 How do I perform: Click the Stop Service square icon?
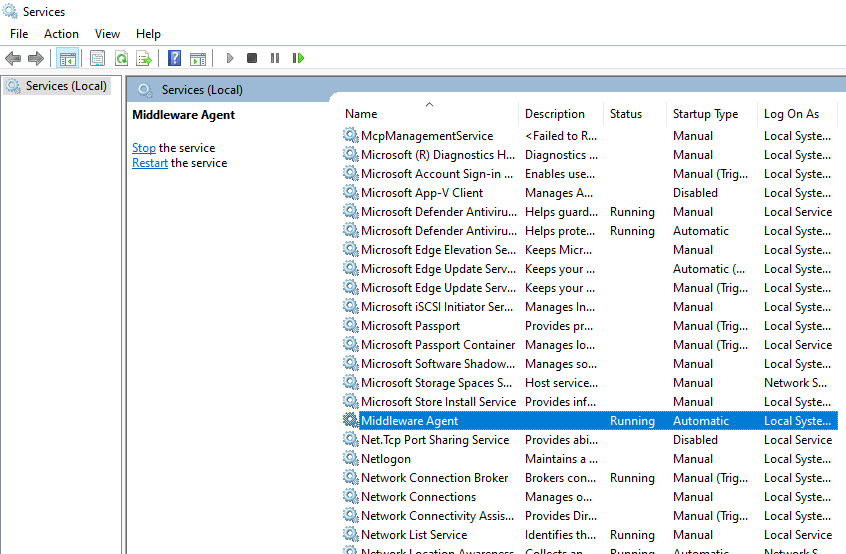click(251, 58)
